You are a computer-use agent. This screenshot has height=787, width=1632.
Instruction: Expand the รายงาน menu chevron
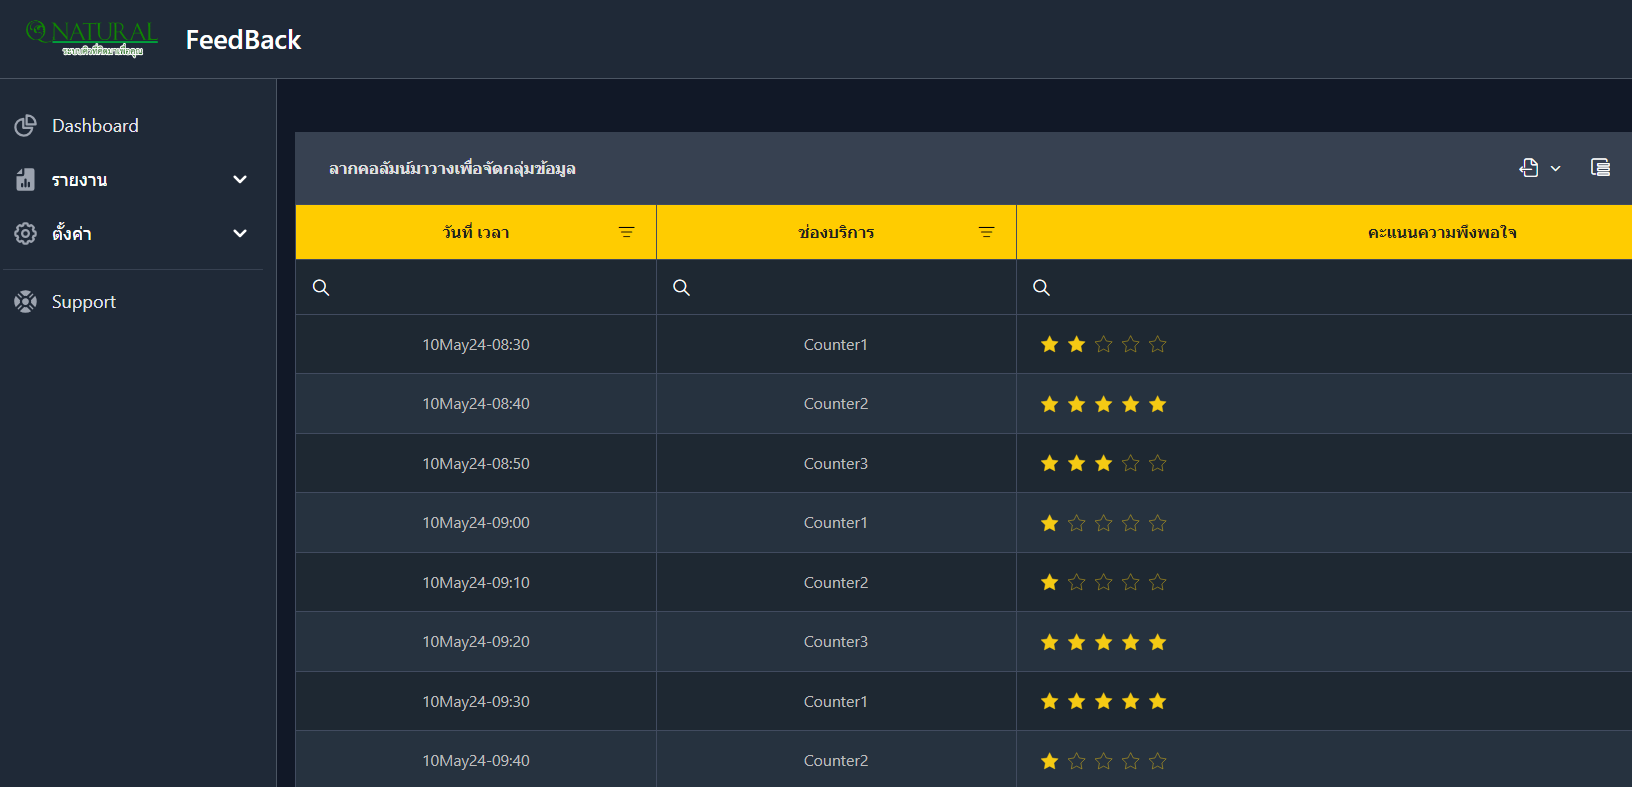[x=240, y=180]
